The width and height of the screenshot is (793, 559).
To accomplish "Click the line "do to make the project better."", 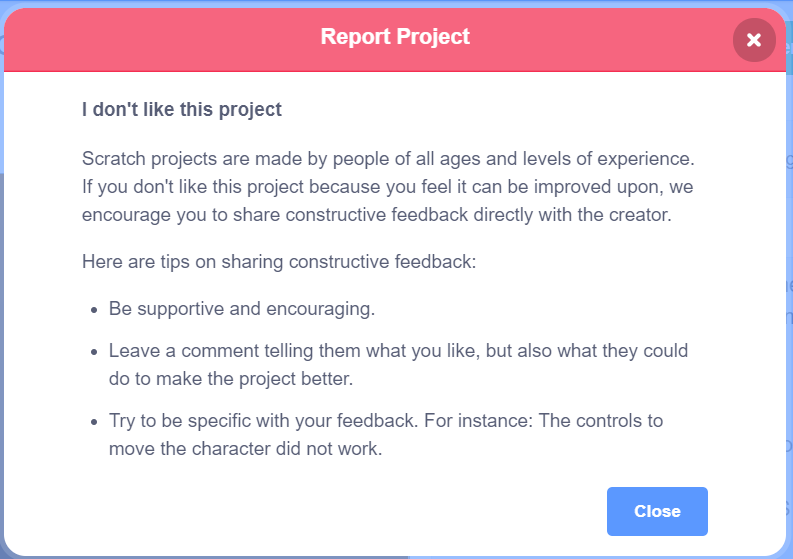I will [231, 378].
